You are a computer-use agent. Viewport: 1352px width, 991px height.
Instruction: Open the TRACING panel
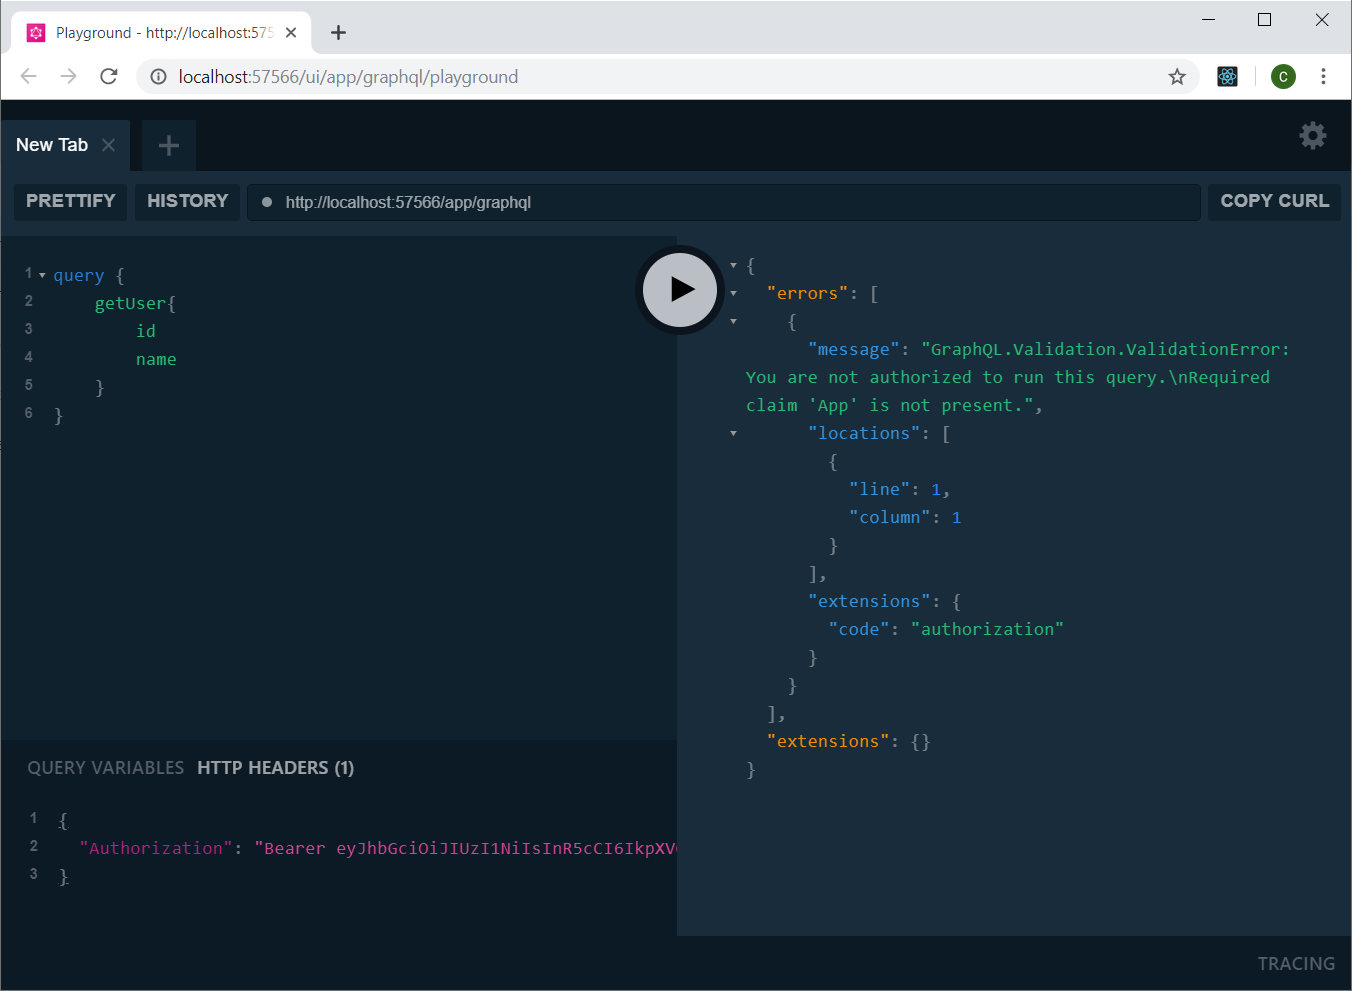pos(1296,963)
